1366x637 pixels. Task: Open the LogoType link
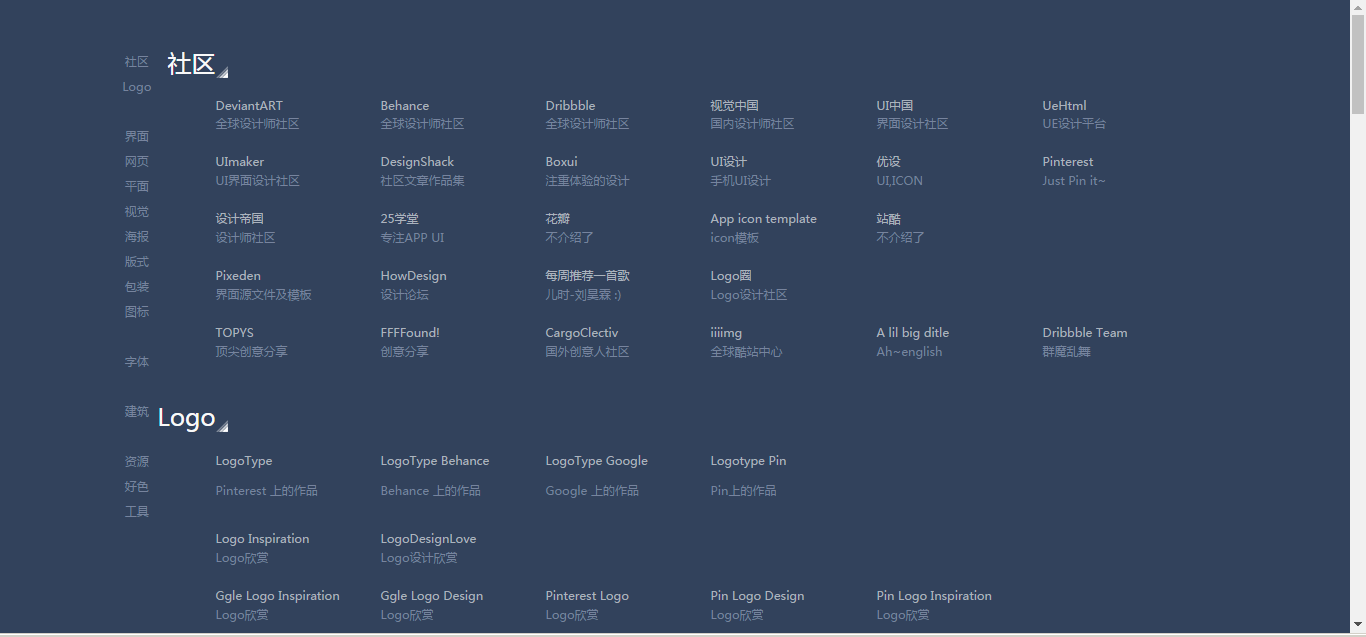[x=244, y=461]
